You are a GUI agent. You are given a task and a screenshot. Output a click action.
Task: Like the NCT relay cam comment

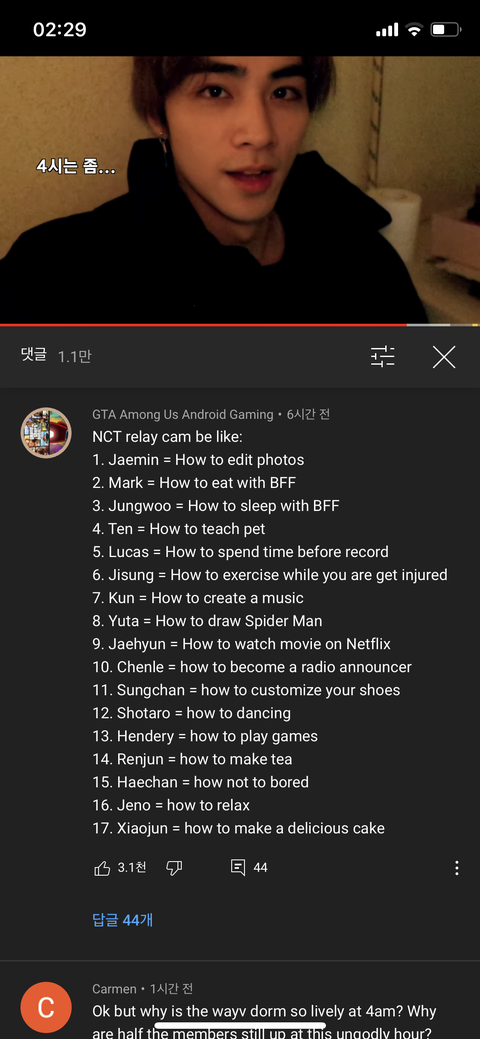[102, 868]
